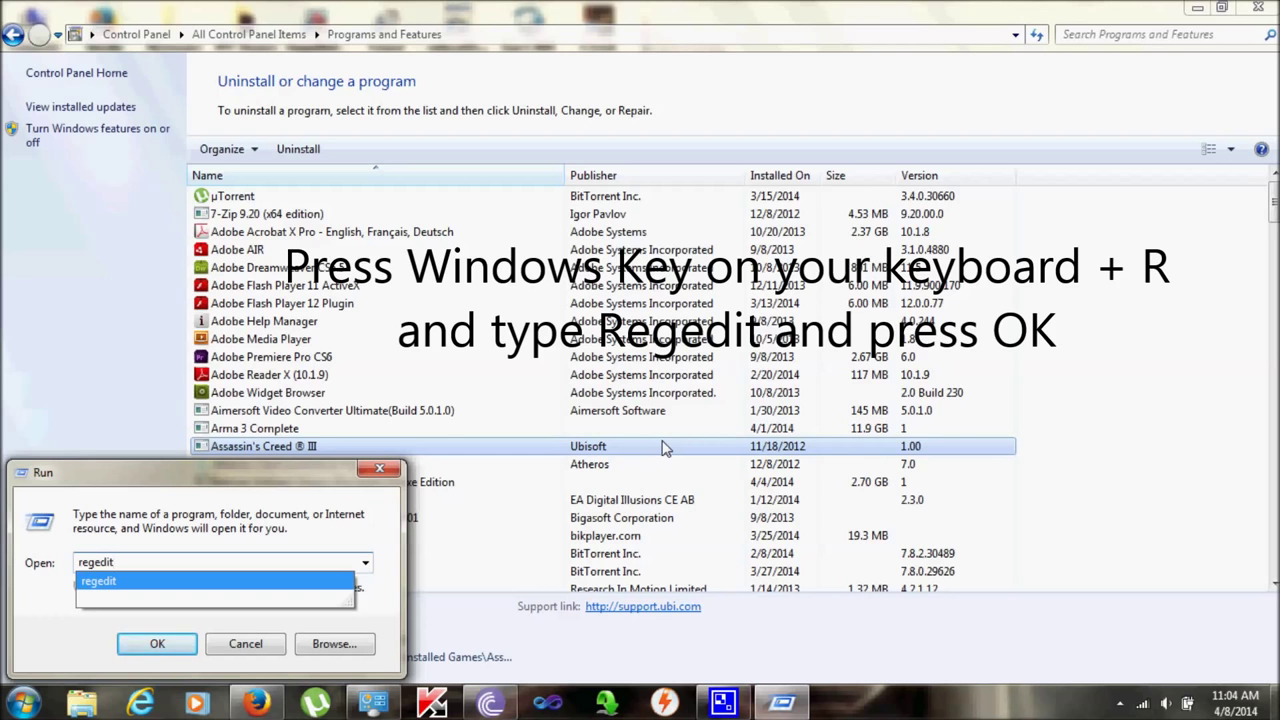Close the Run dialog
The image size is (1280, 720).
click(x=379, y=468)
